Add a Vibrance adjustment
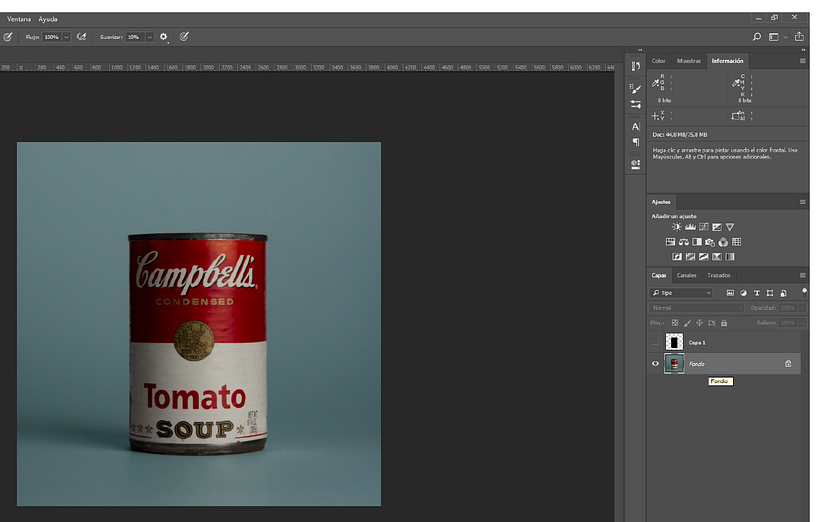The width and height of the screenshot is (820, 522). point(730,227)
